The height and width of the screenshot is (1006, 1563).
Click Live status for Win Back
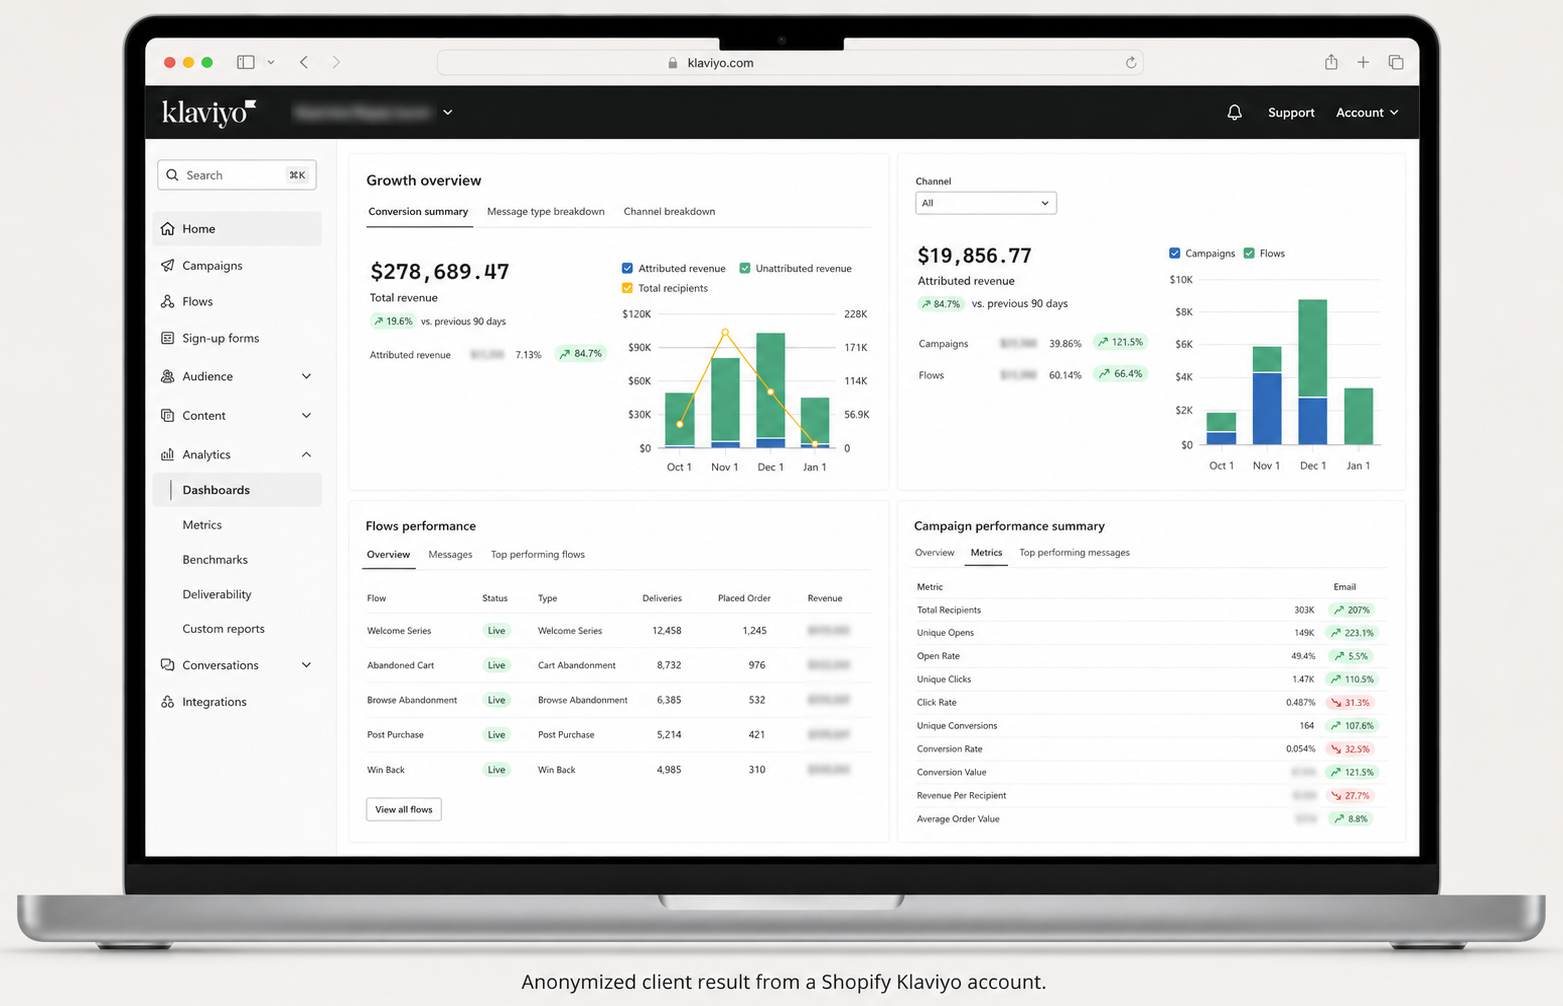[x=496, y=770]
